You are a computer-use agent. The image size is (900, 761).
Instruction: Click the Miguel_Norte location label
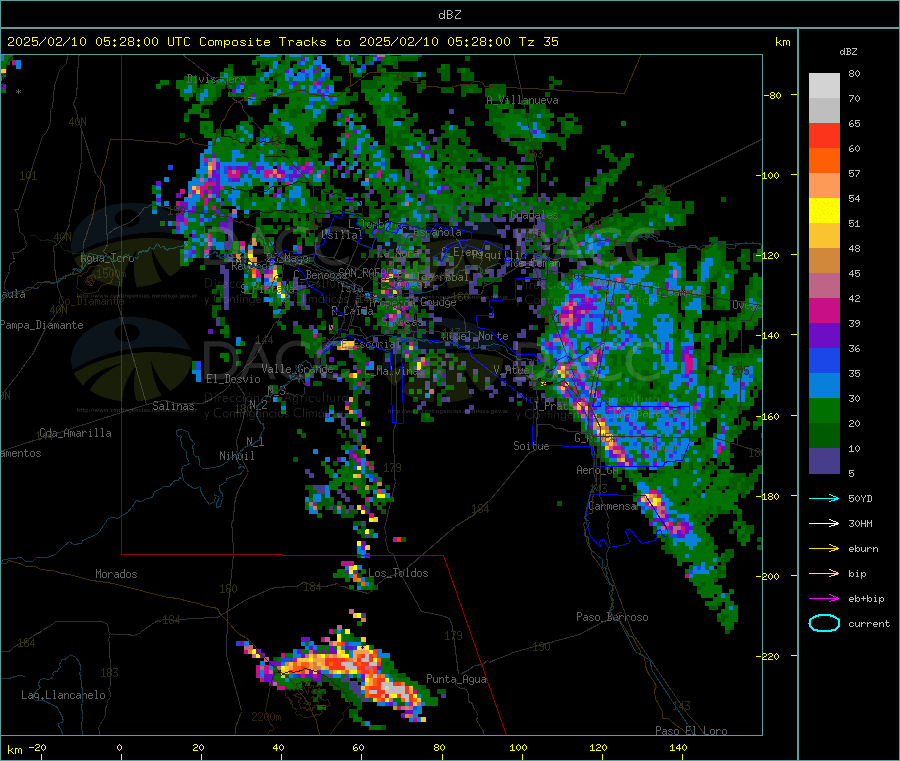coord(475,336)
